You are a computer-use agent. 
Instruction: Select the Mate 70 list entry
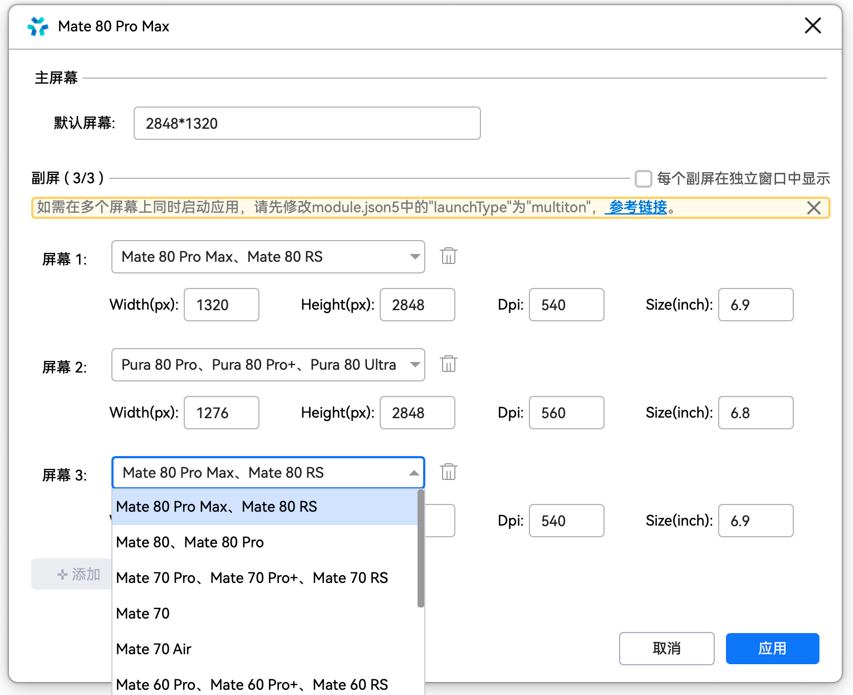click(x=143, y=613)
